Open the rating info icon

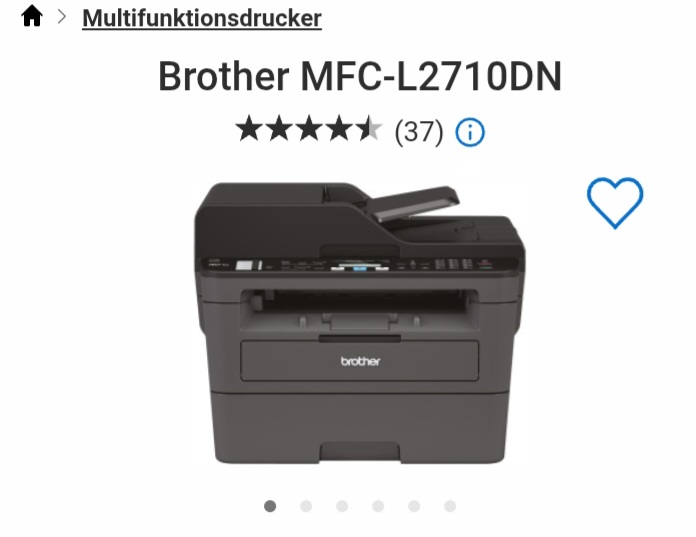click(x=470, y=132)
